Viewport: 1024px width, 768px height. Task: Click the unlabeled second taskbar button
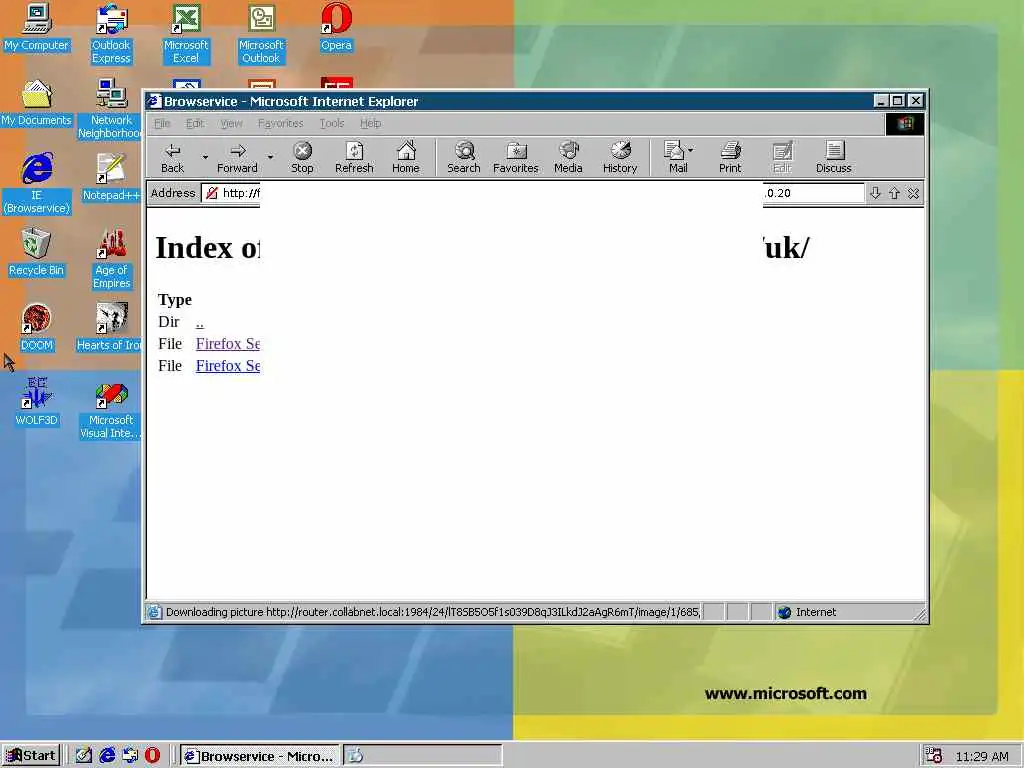423,756
